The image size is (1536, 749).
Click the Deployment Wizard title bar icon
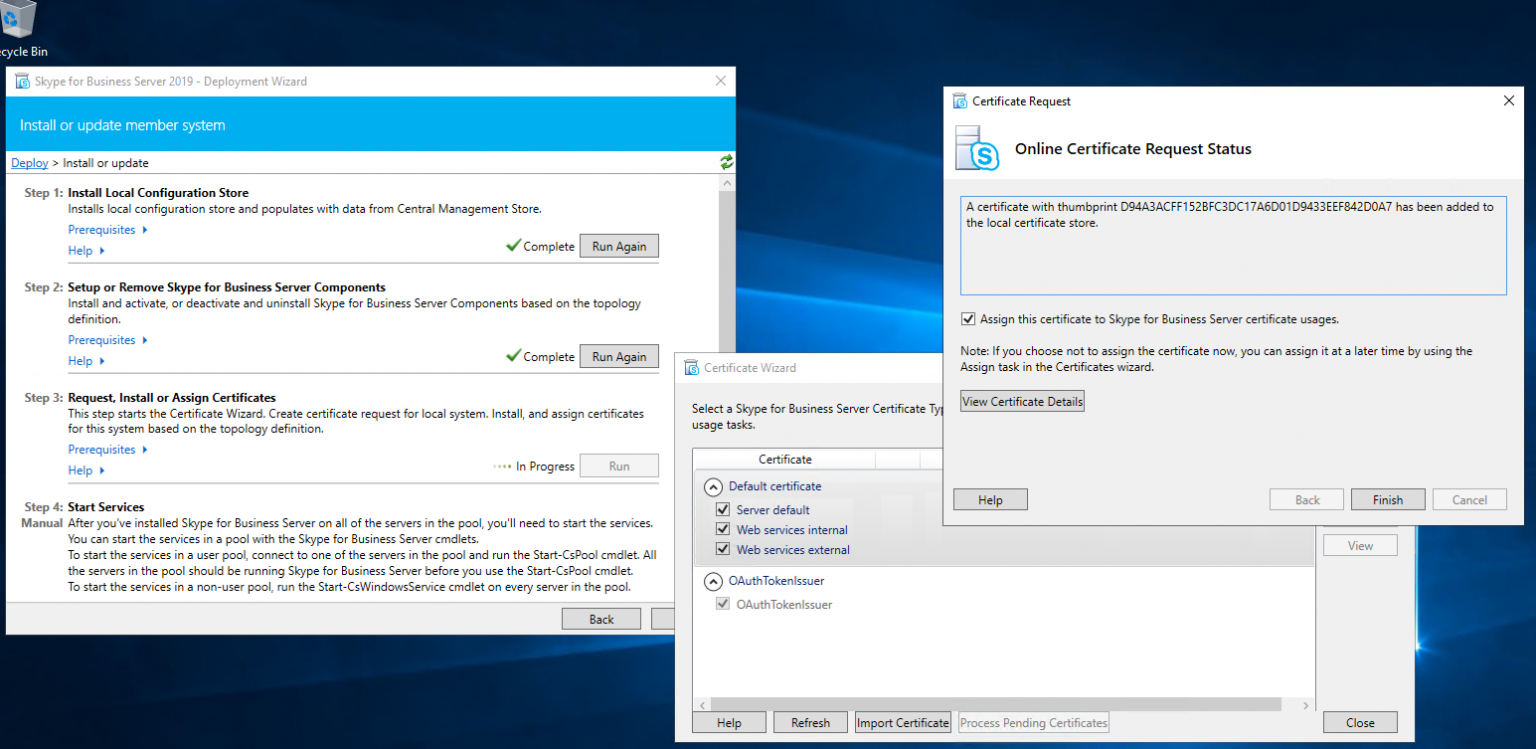(22, 81)
